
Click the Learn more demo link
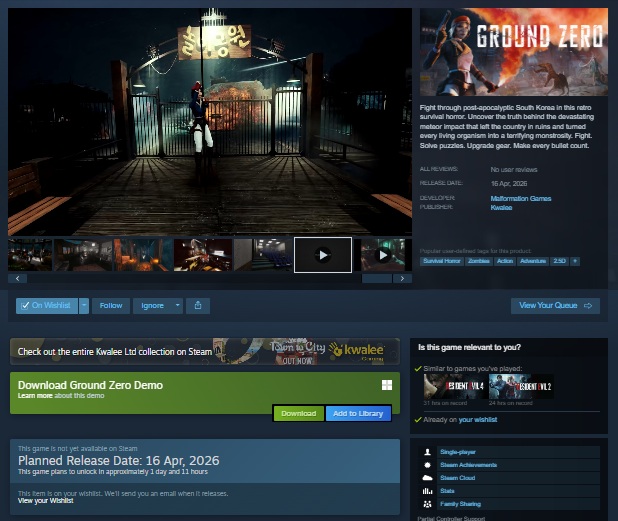(35, 396)
